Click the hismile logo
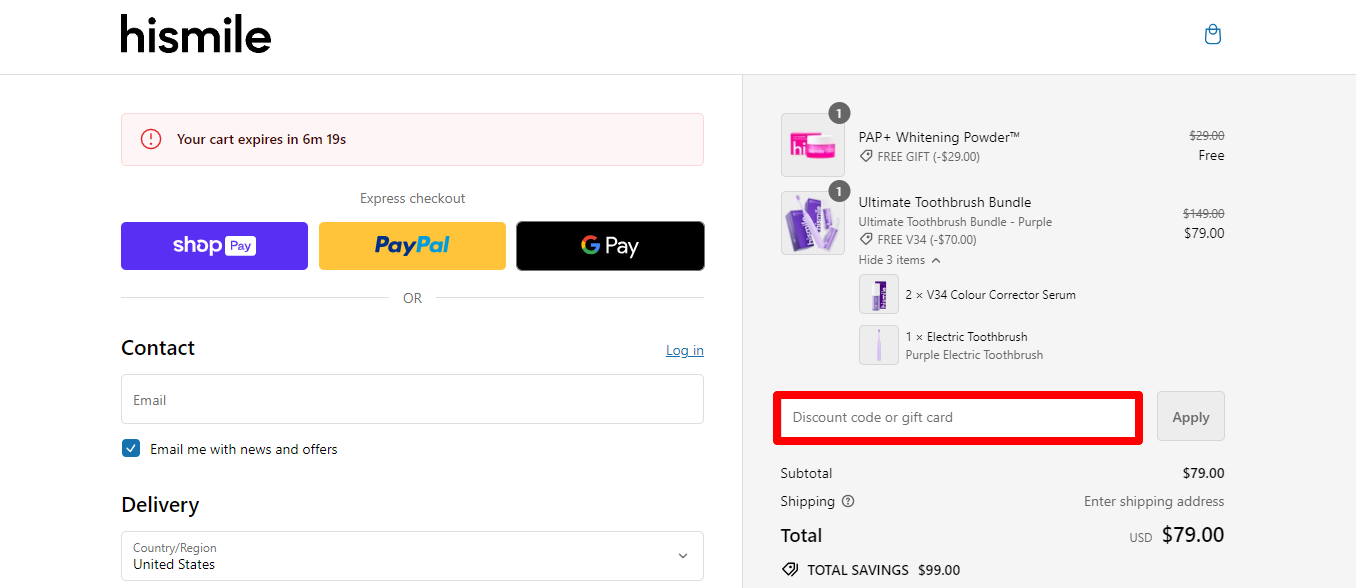Screen dimensions: 1356x588 coord(195,34)
